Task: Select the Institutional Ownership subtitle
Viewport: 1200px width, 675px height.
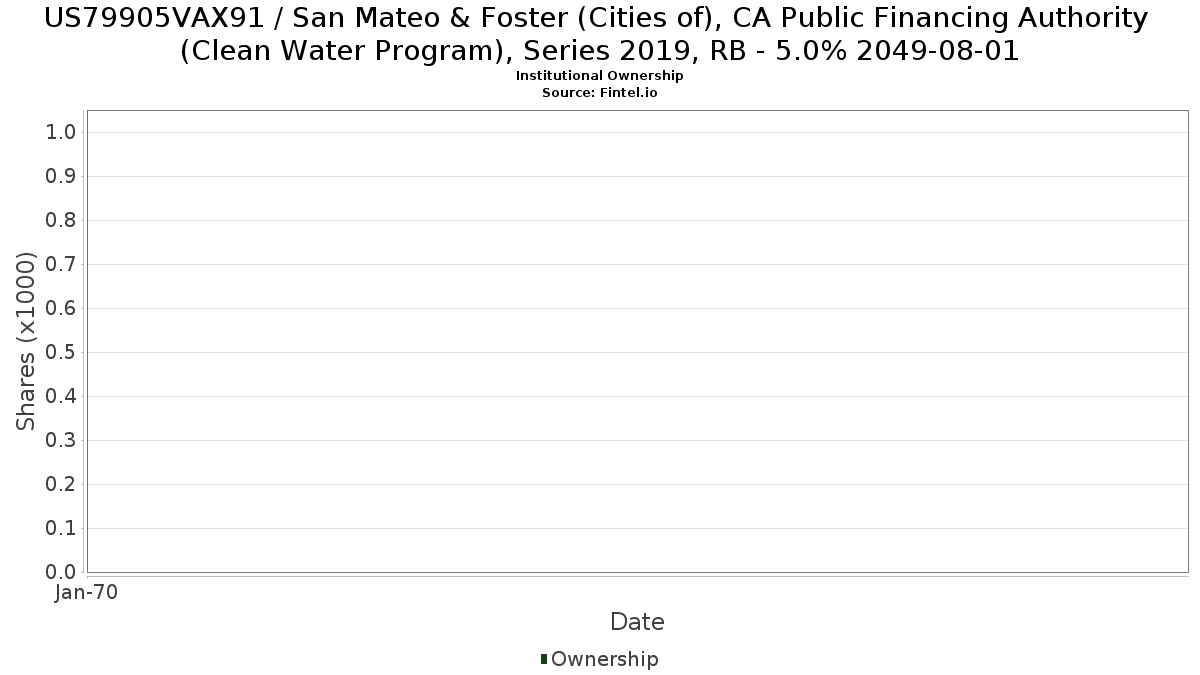Action: pyautogui.click(x=599, y=76)
